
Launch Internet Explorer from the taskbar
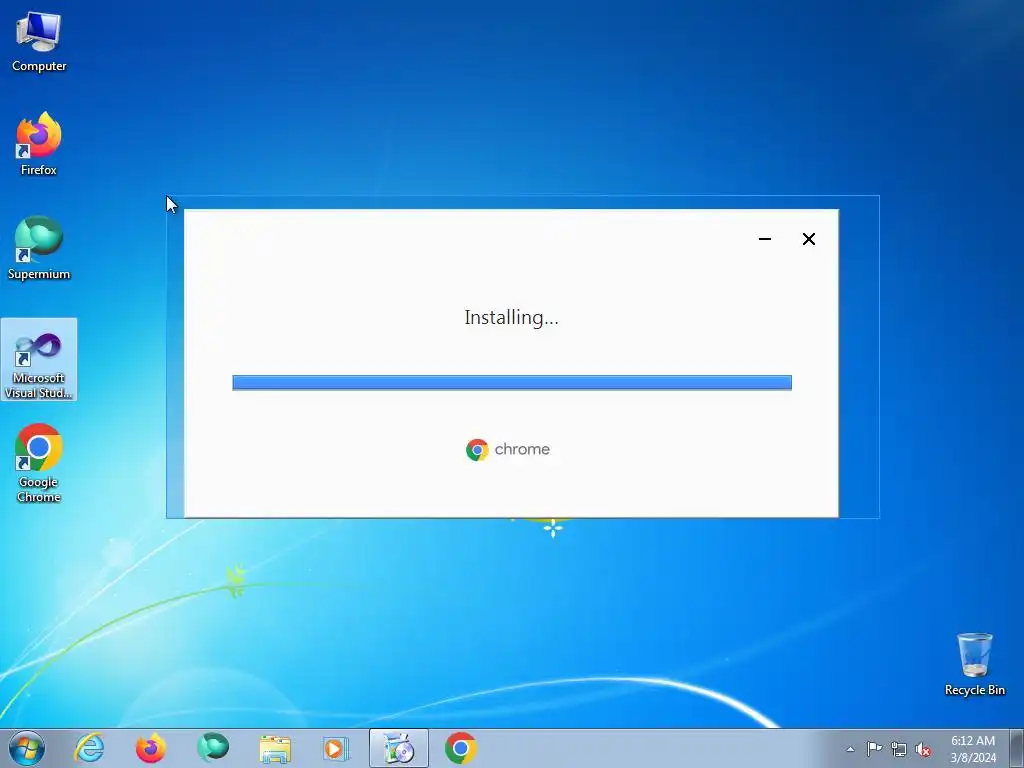coord(89,748)
